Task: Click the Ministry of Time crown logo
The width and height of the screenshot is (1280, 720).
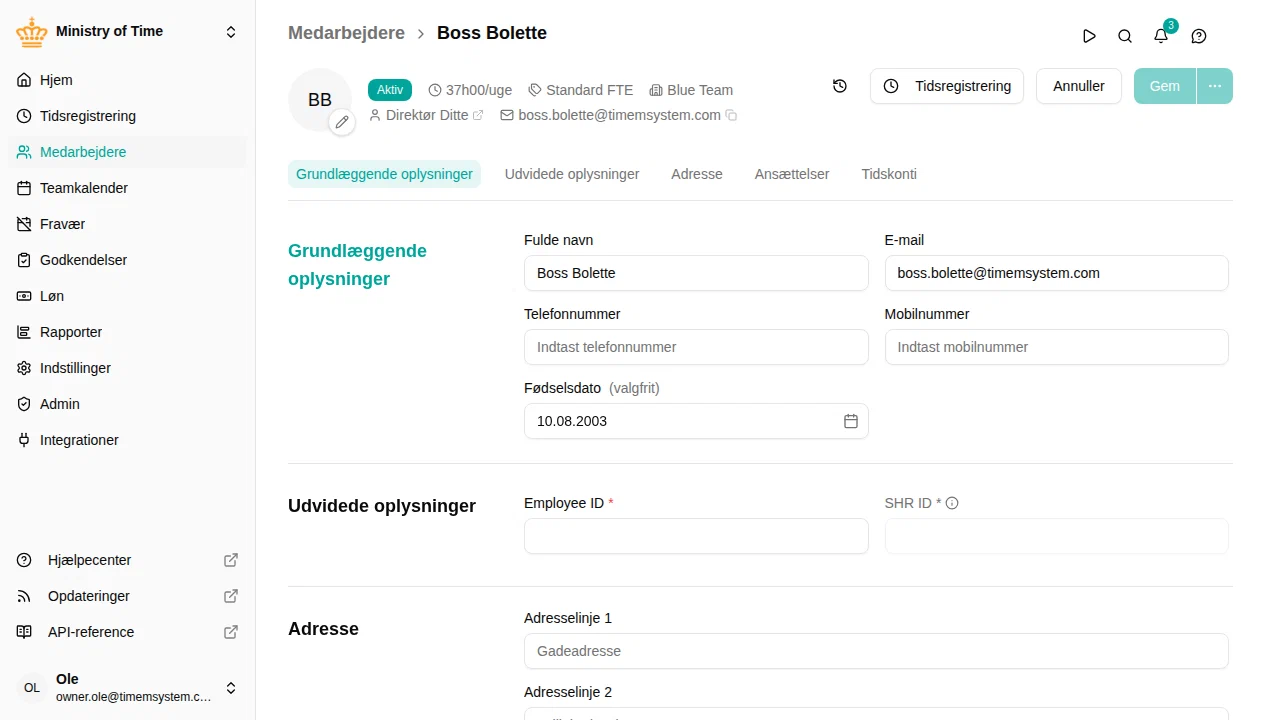Action: click(32, 32)
